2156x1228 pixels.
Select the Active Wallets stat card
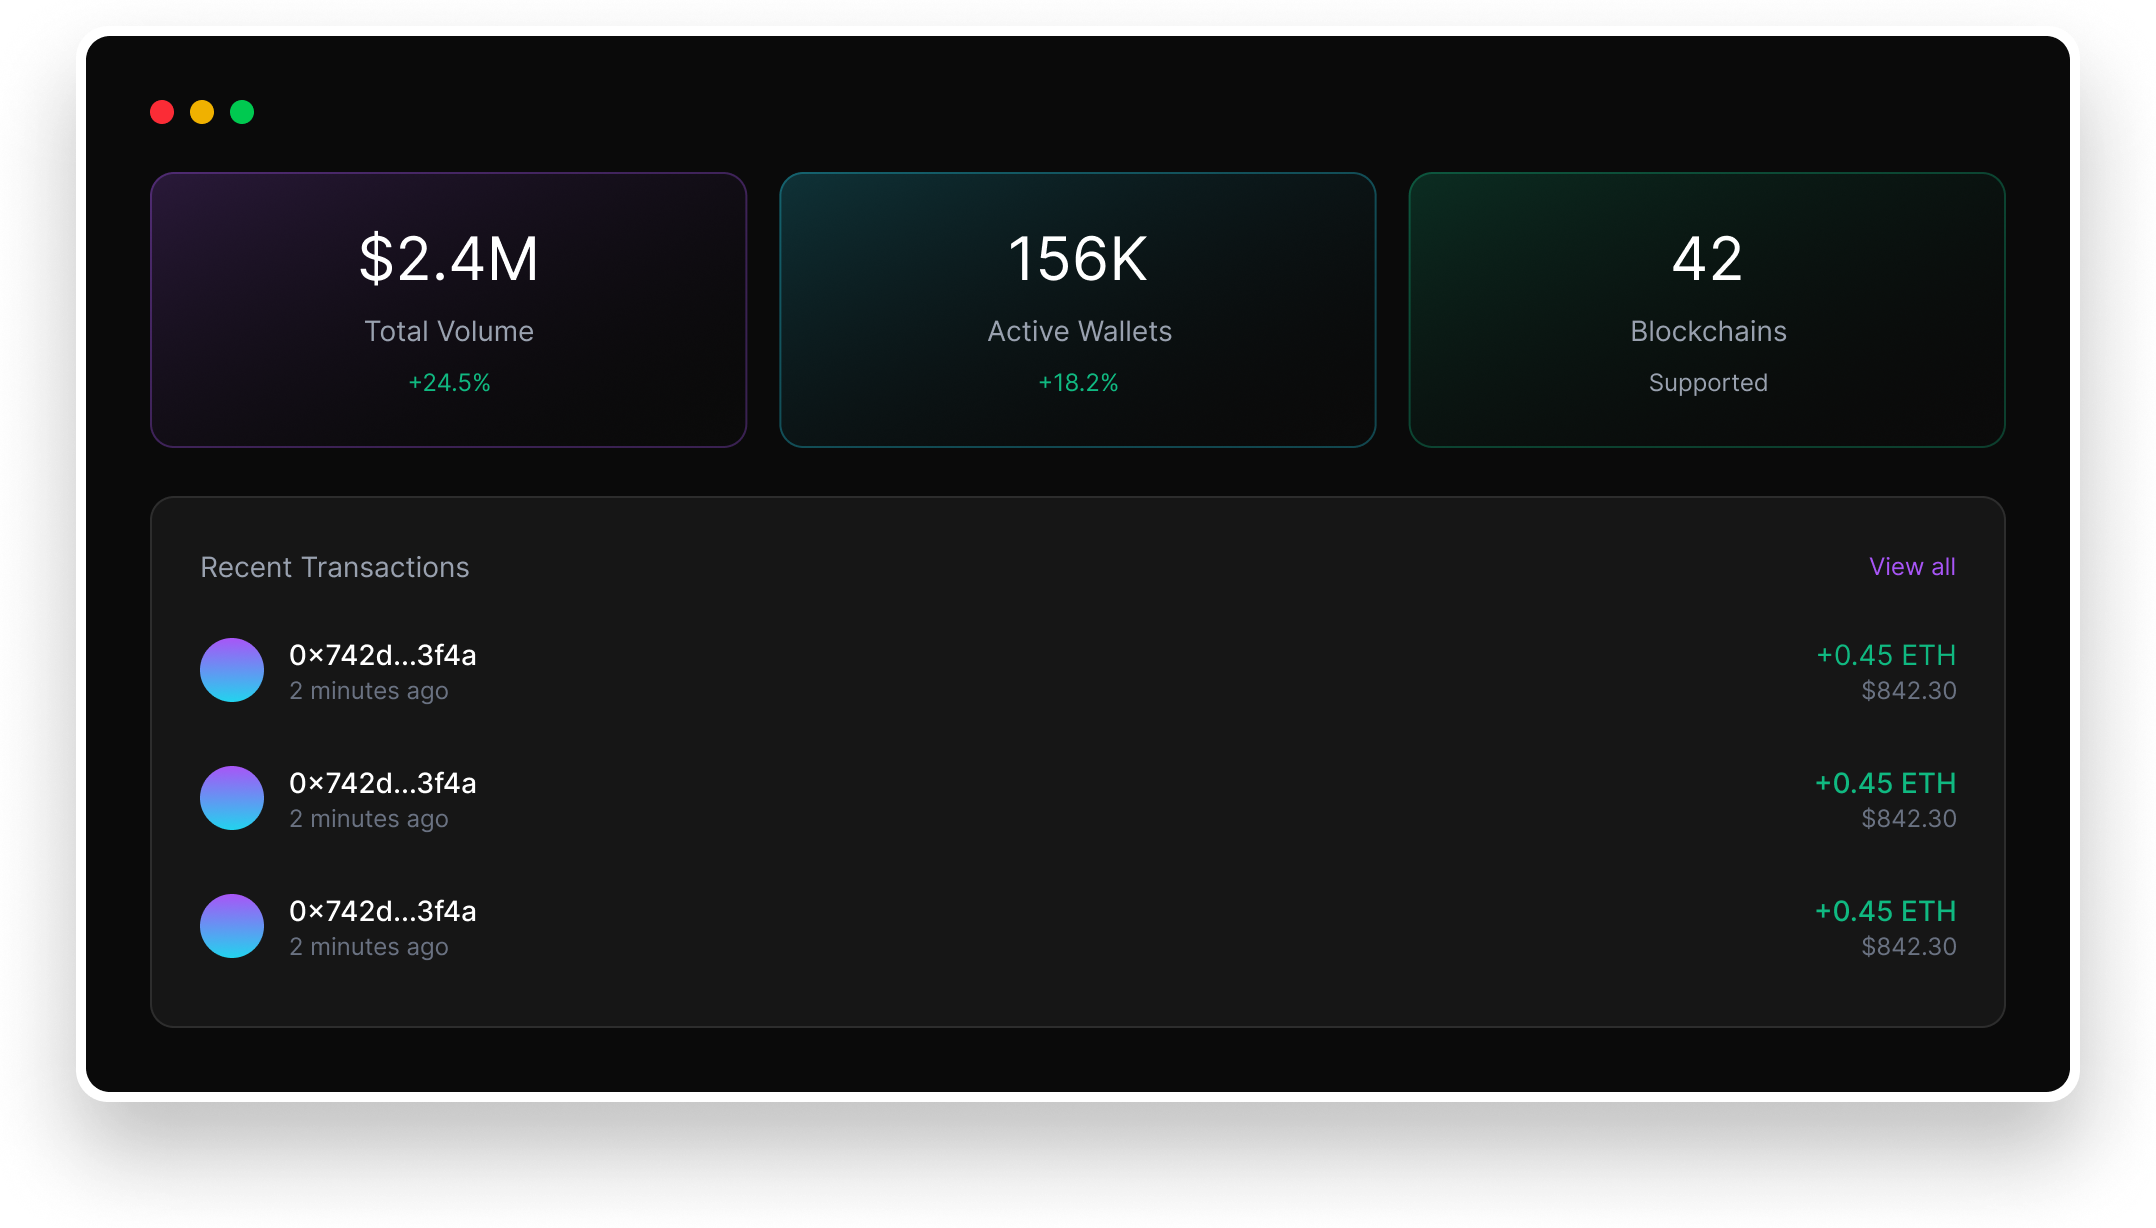(x=1077, y=310)
